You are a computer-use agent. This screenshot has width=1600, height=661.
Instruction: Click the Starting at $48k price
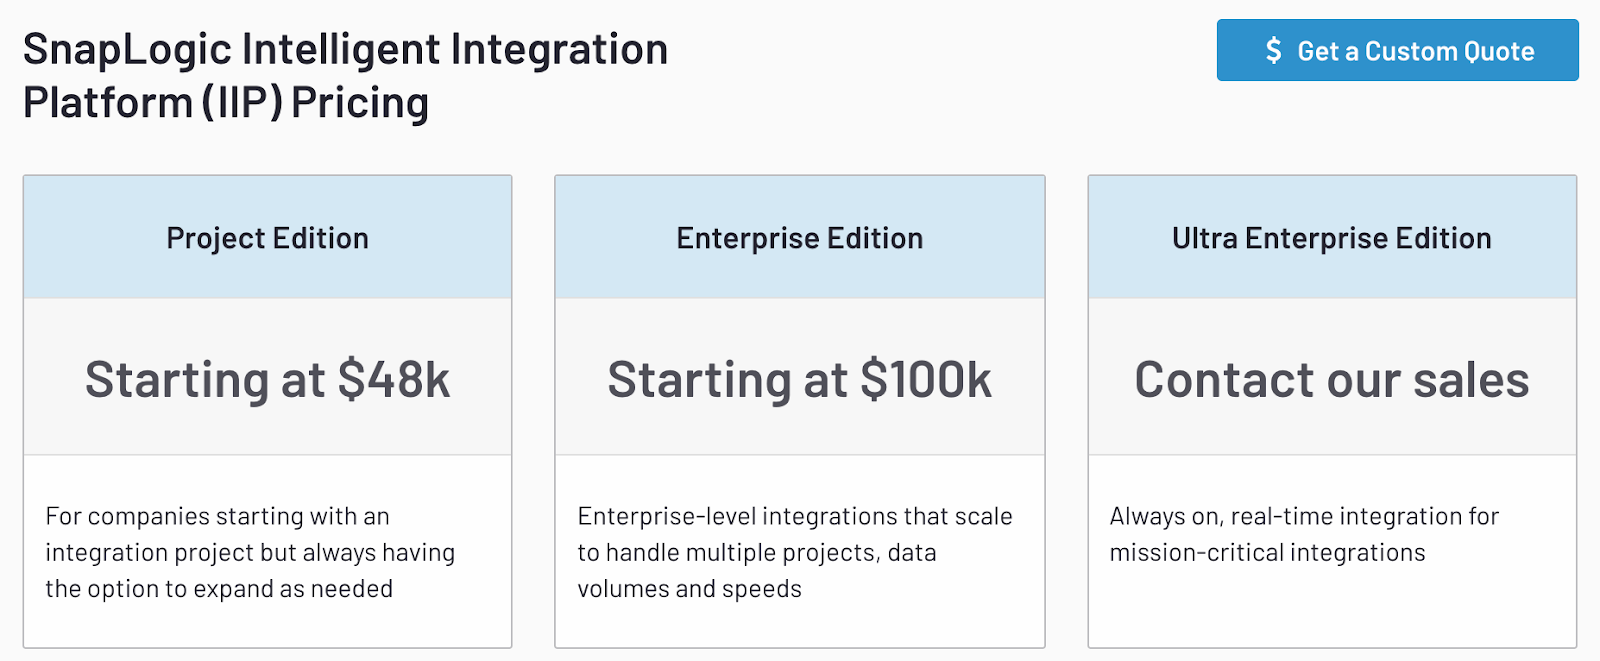pyautogui.click(x=267, y=380)
